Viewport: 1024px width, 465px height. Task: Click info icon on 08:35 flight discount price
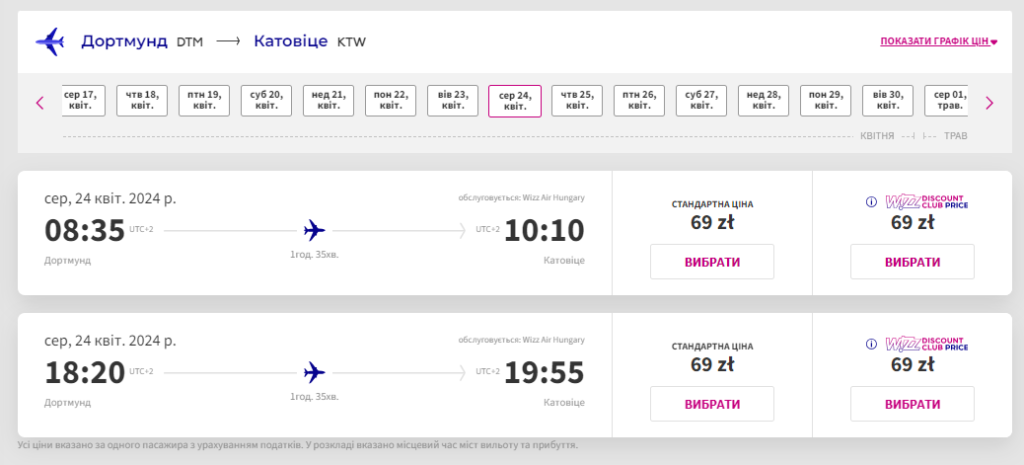point(871,203)
